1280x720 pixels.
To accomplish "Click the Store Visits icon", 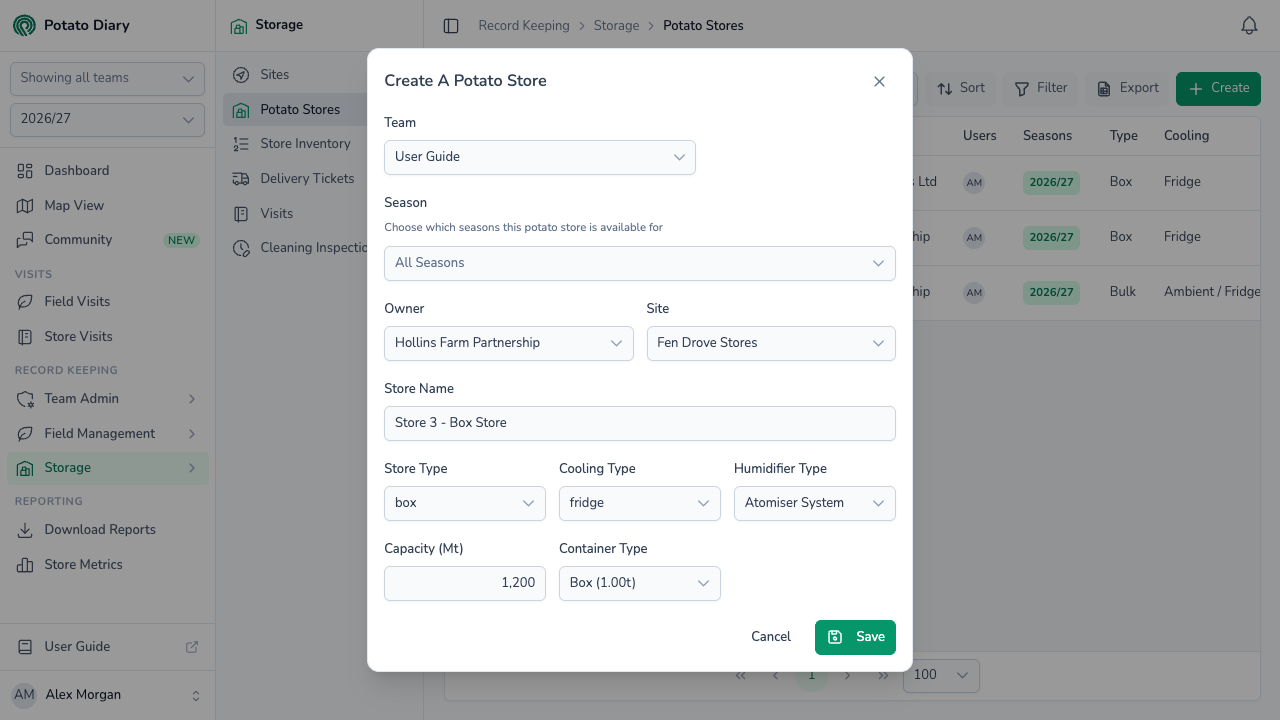I will click(x=25, y=337).
